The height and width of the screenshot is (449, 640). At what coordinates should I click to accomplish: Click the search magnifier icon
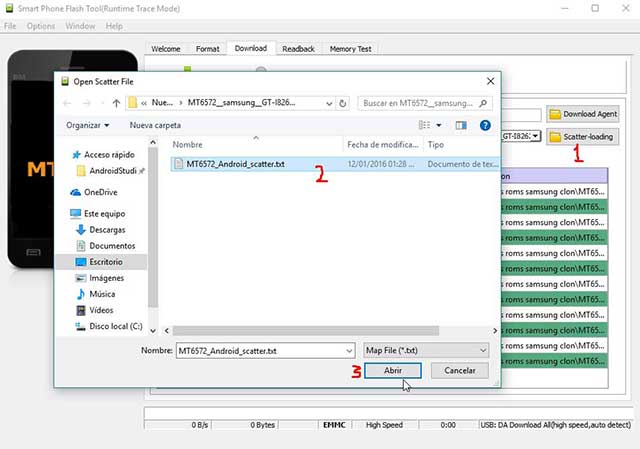pos(483,103)
